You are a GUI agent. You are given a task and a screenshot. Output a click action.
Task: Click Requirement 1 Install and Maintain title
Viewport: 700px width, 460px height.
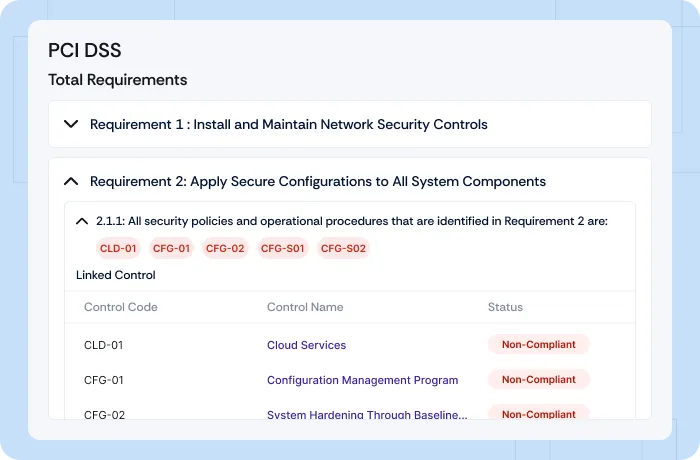click(288, 125)
